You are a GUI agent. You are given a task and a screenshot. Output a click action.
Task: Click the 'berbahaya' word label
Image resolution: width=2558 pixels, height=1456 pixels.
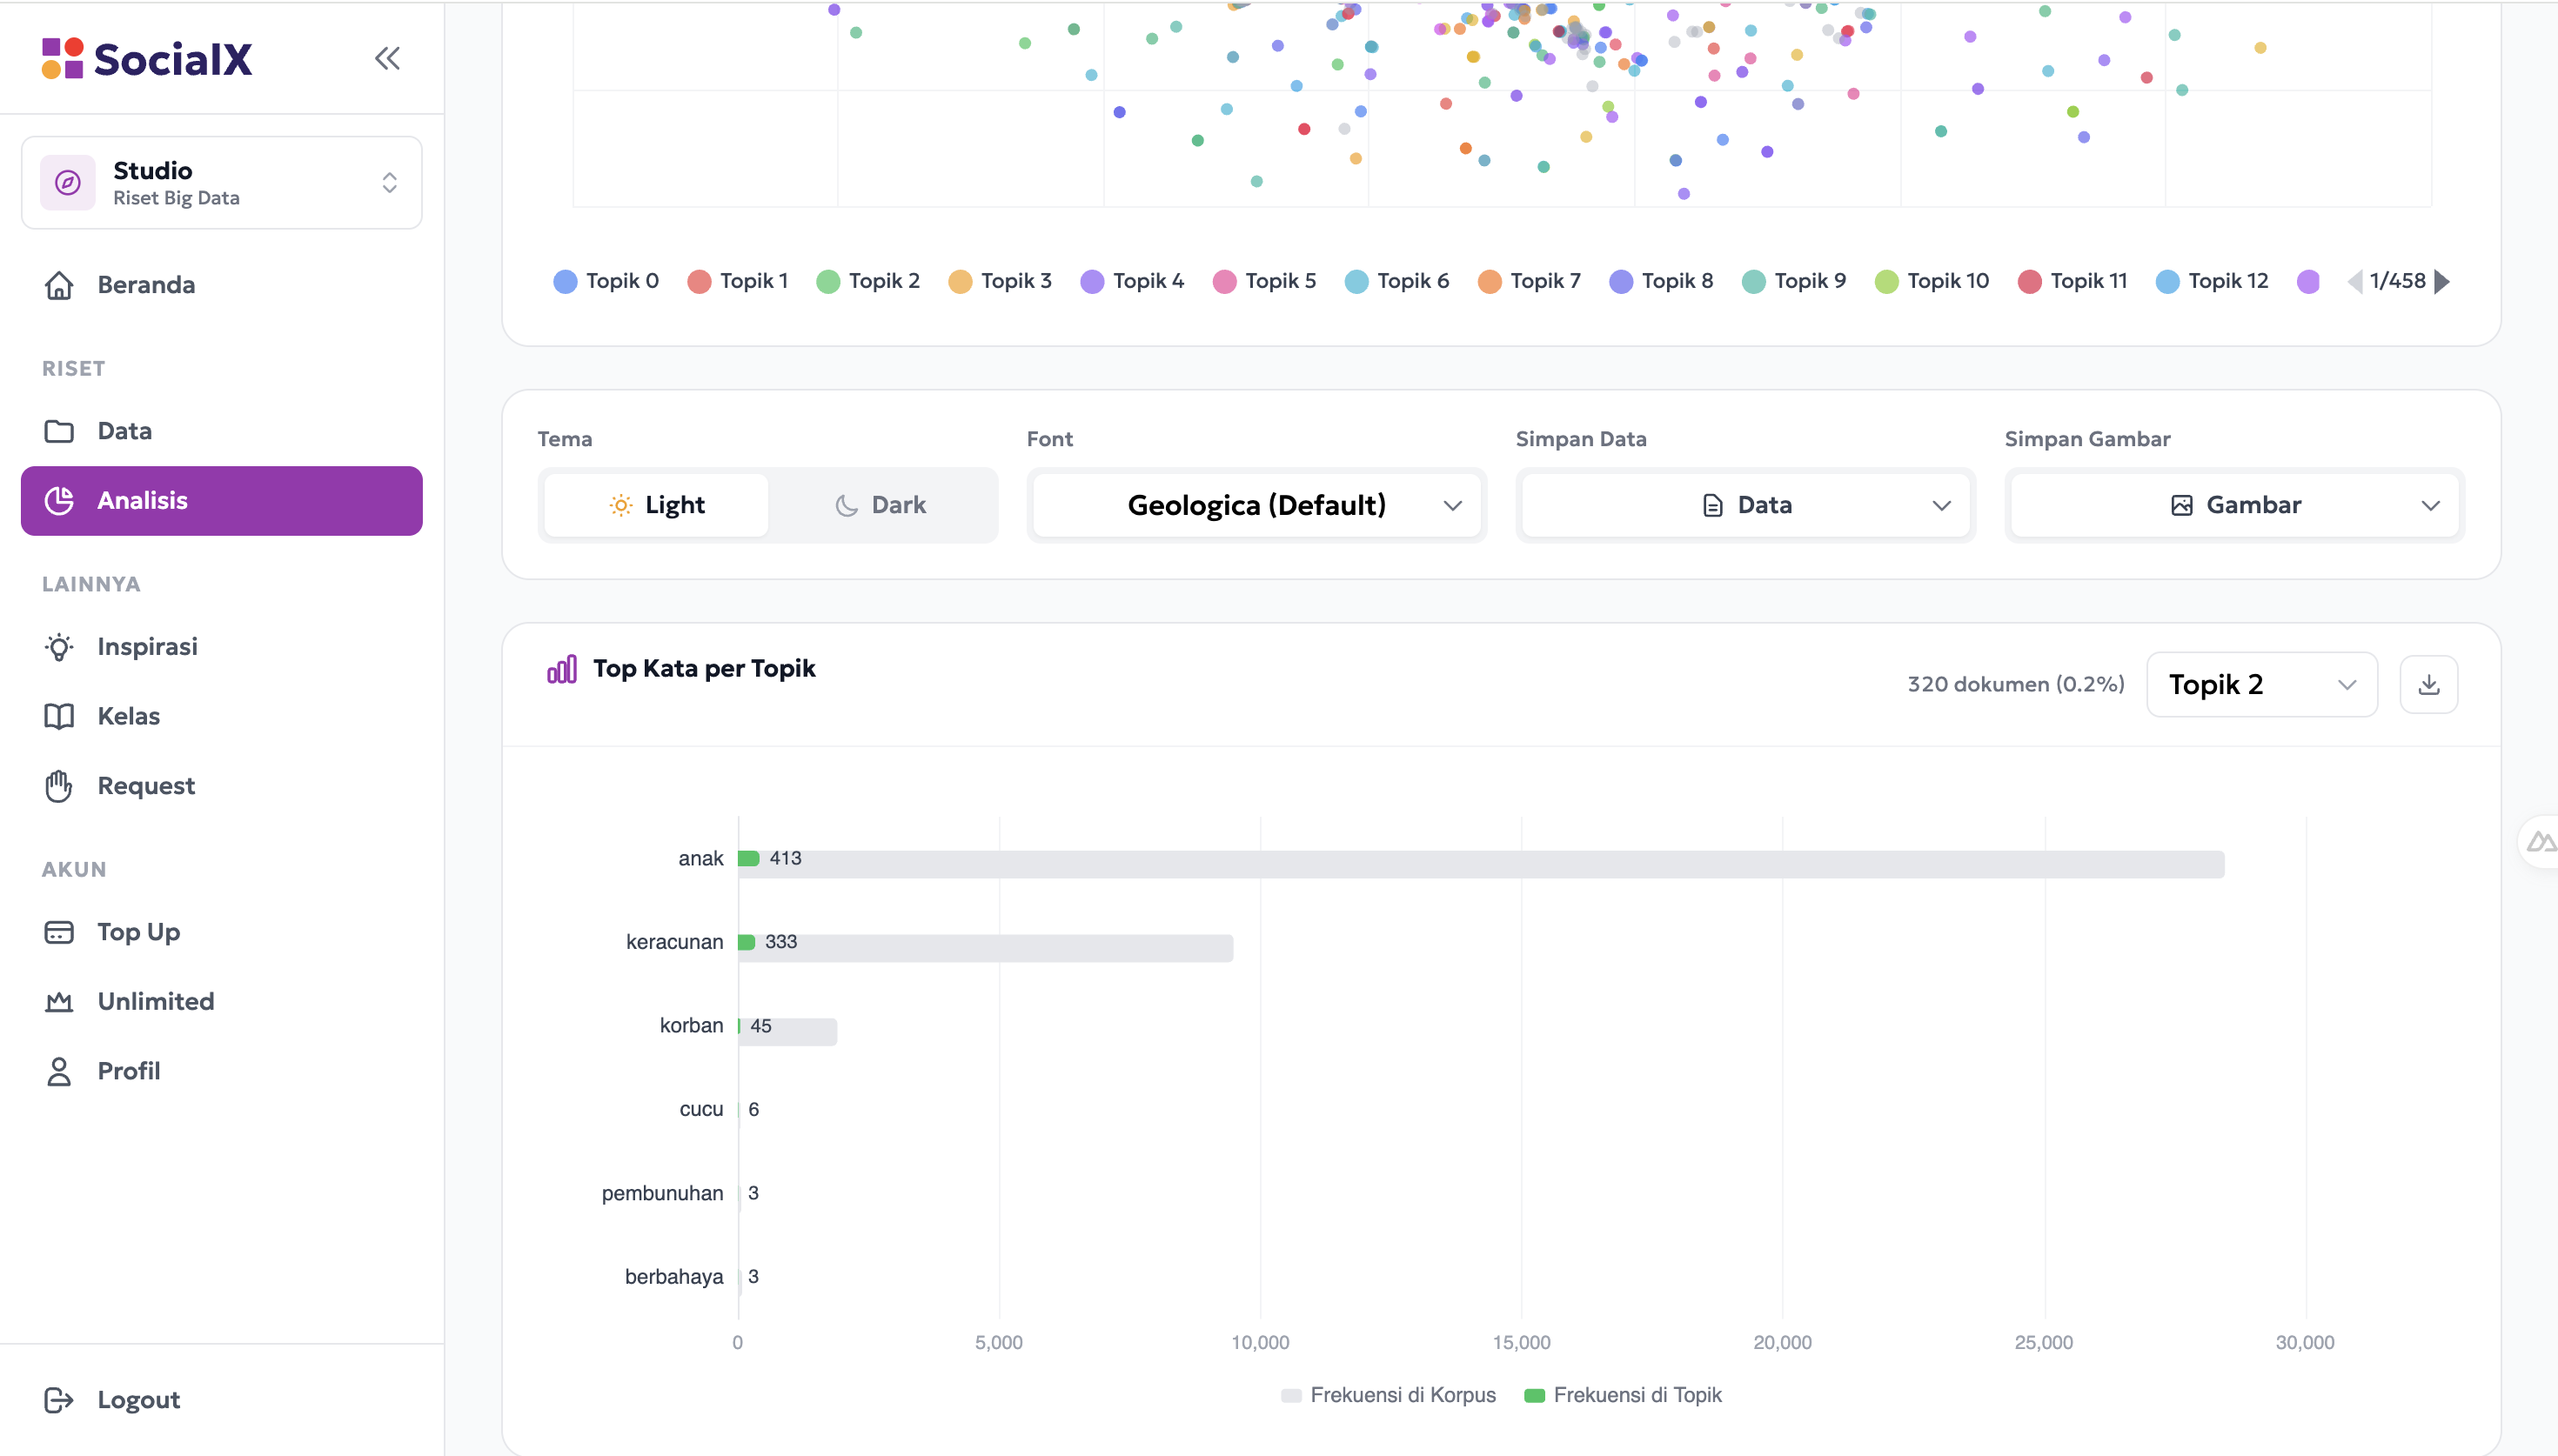[673, 1277]
